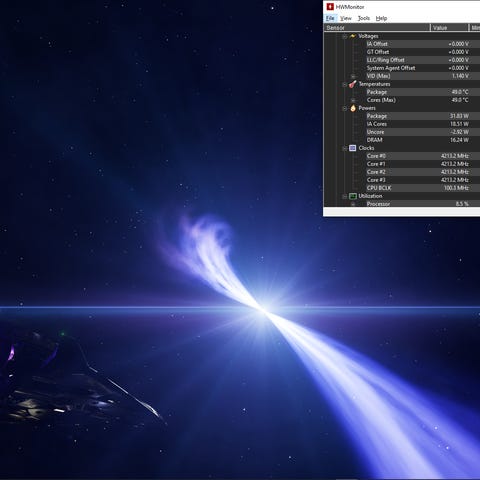The height and width of the screenshot is (480, 480).
Task: Click the 31.83 W package power value
Action: 459,116
